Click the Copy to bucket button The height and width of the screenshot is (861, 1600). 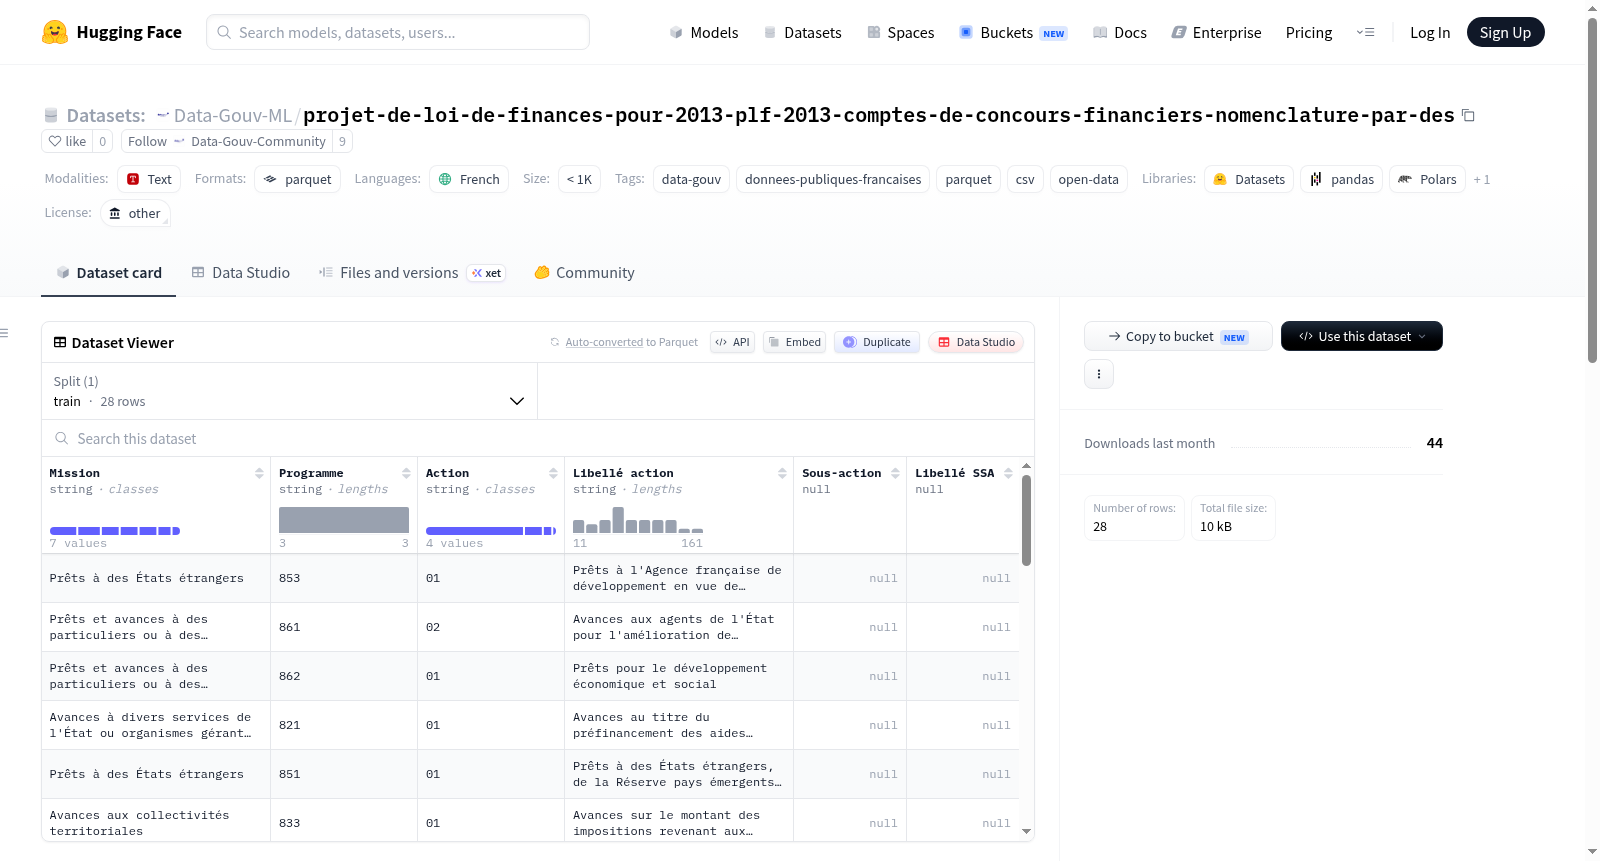coord(1178,336)
